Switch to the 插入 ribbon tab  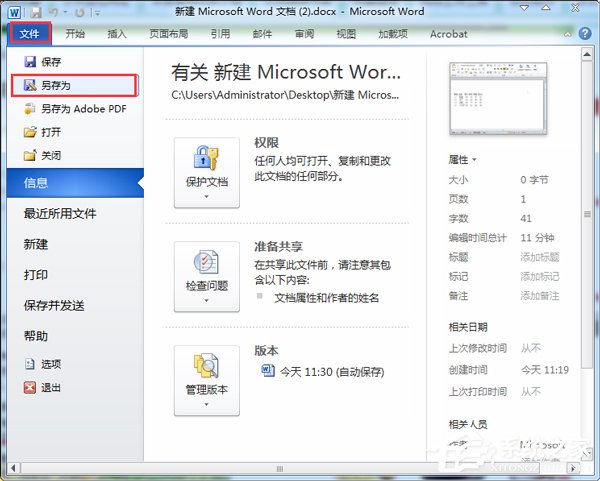(117, 34)
